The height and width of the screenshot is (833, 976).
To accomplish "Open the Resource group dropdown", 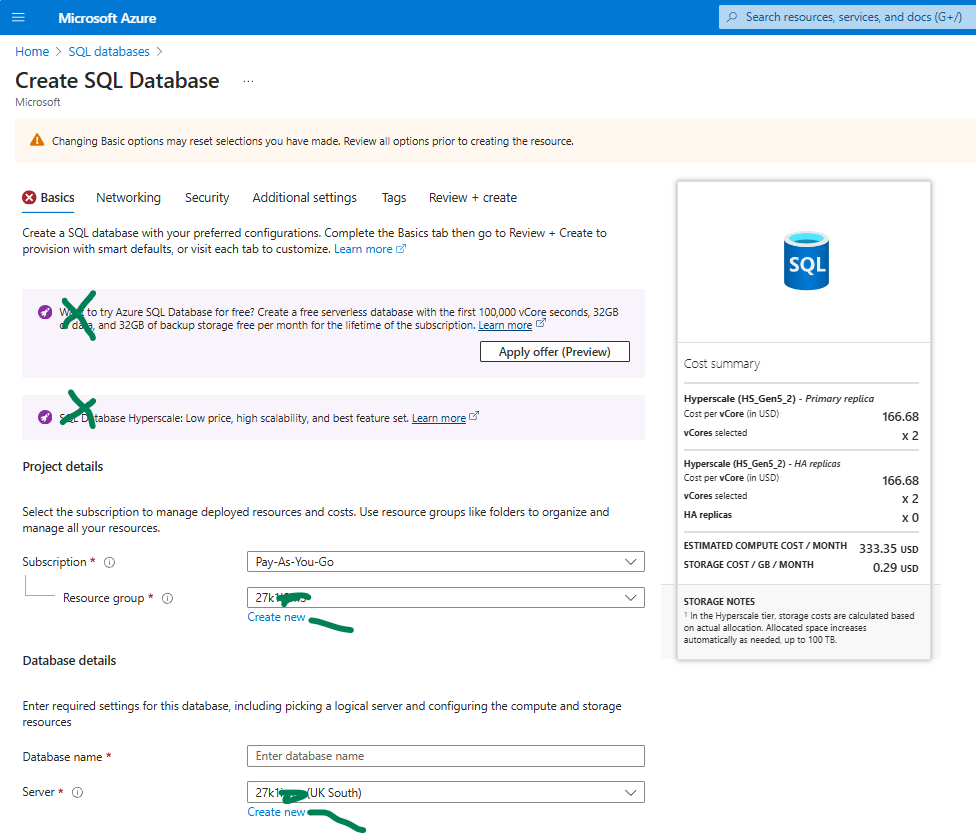I will pyautogui.click(x=446, y=598).
